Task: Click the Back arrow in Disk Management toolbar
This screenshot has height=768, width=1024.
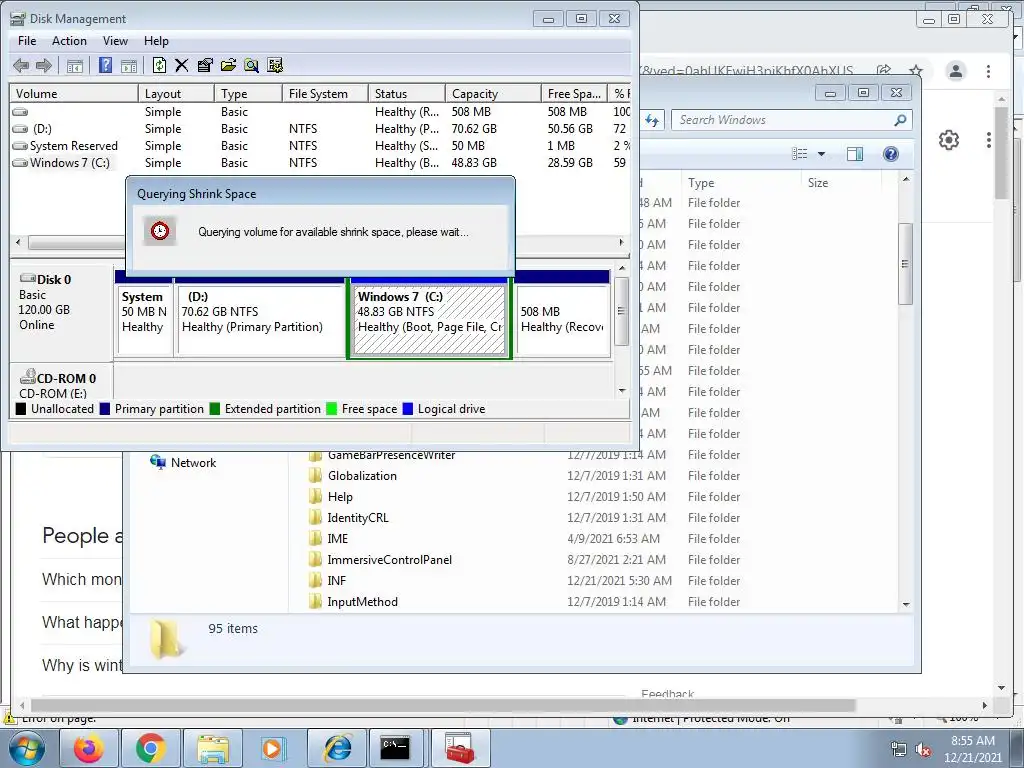Action: pos(21,65)
